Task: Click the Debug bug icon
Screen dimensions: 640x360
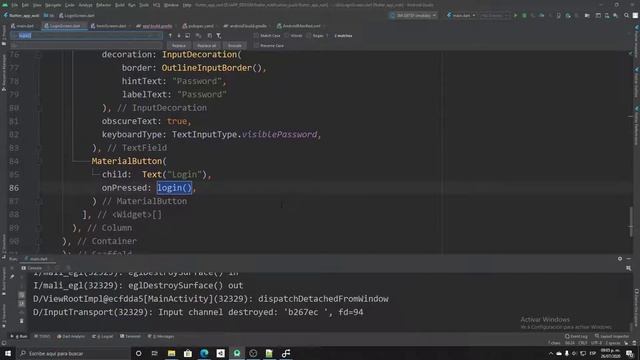Action: (524, 16)
